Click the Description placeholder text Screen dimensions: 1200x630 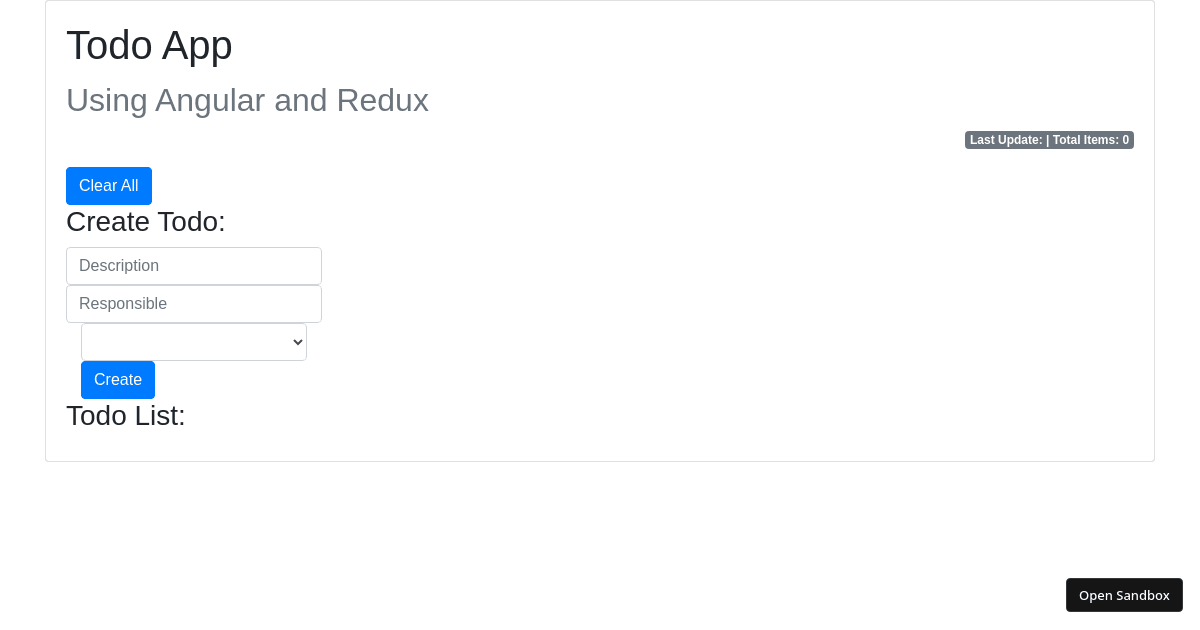pos(119,265)
